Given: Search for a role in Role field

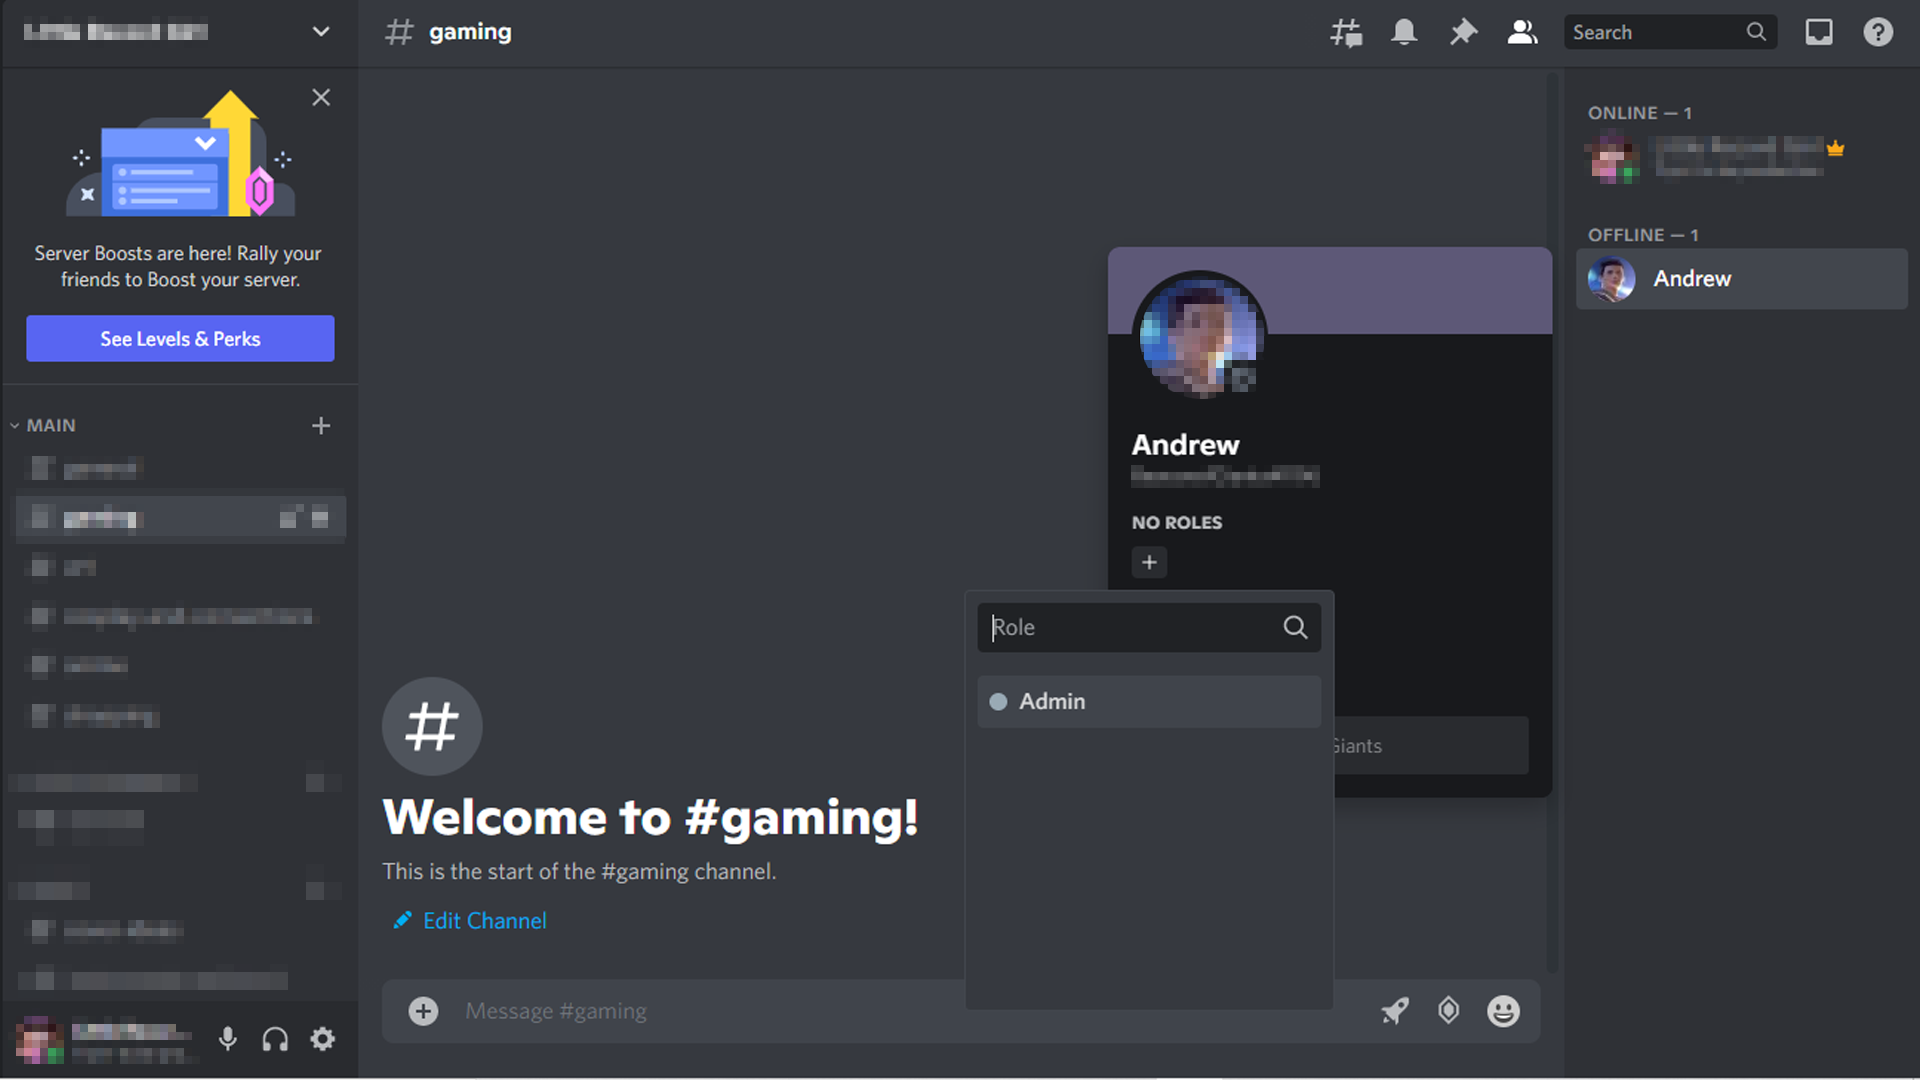Looking at the screenshot, I should 1147,626.
